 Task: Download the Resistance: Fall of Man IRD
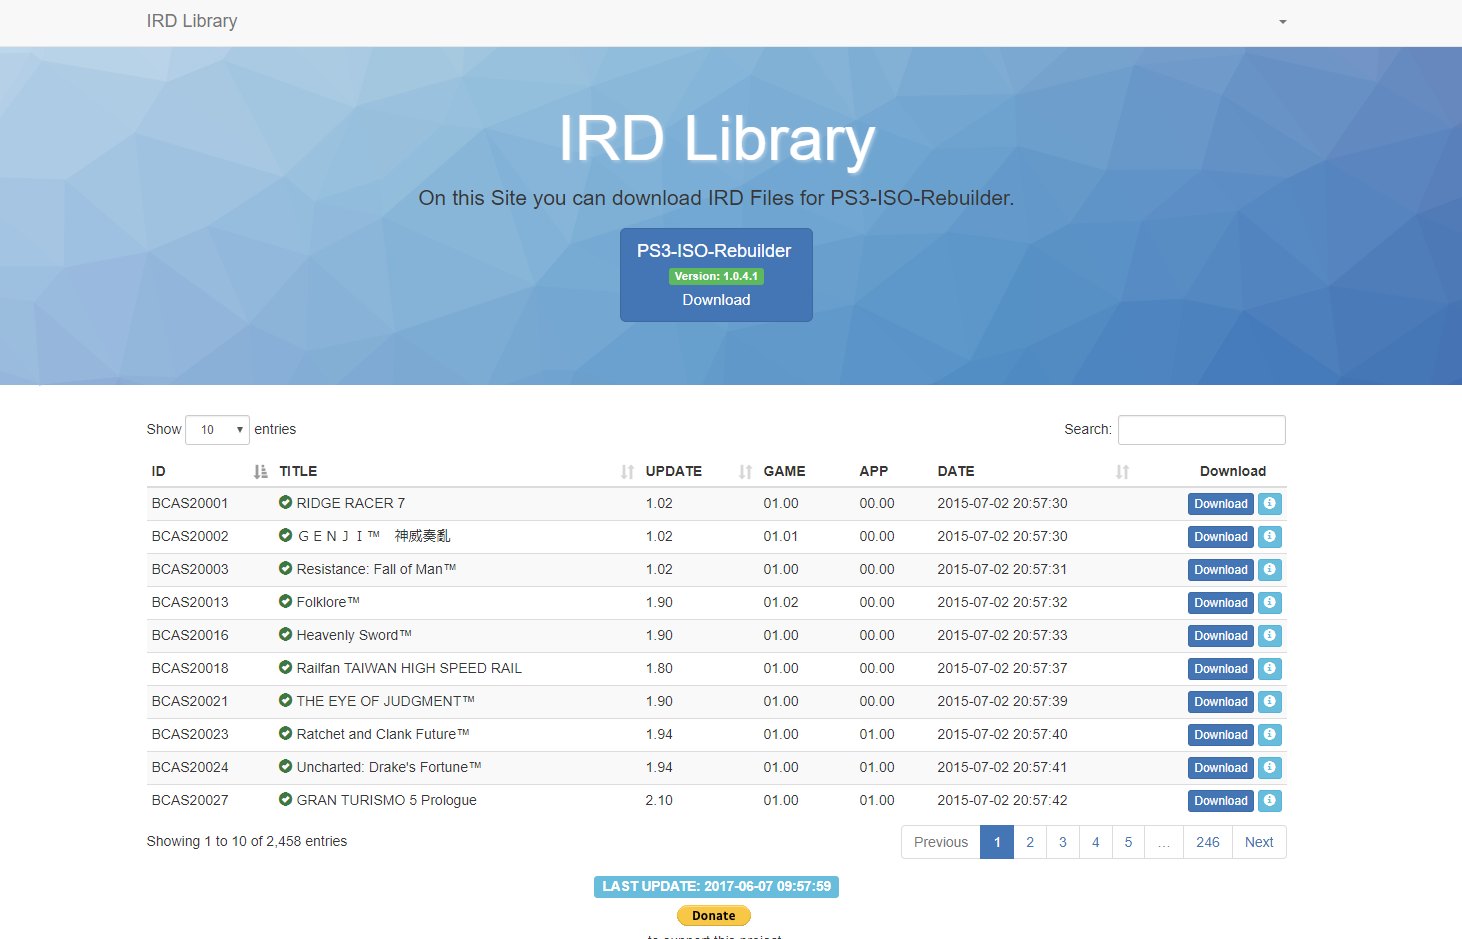[x=1221, y=570]
